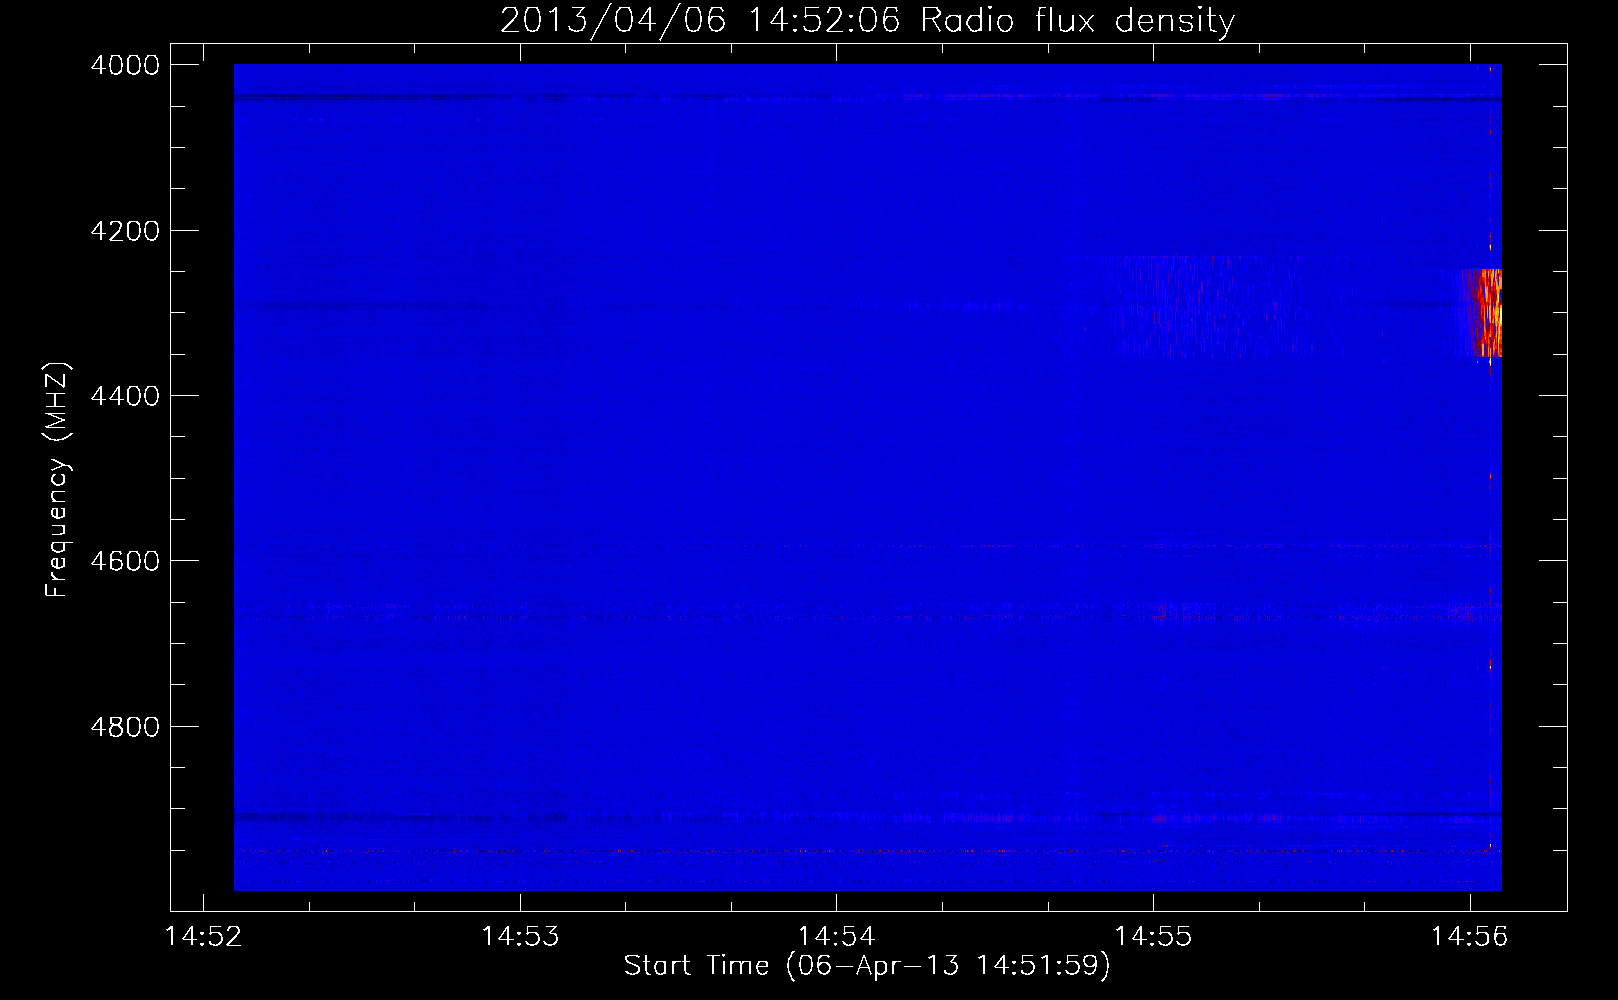Screen dimensions: 1618x1000
Task: Click the 4000 frequency tick label
Action: click(x=125, y=65)
